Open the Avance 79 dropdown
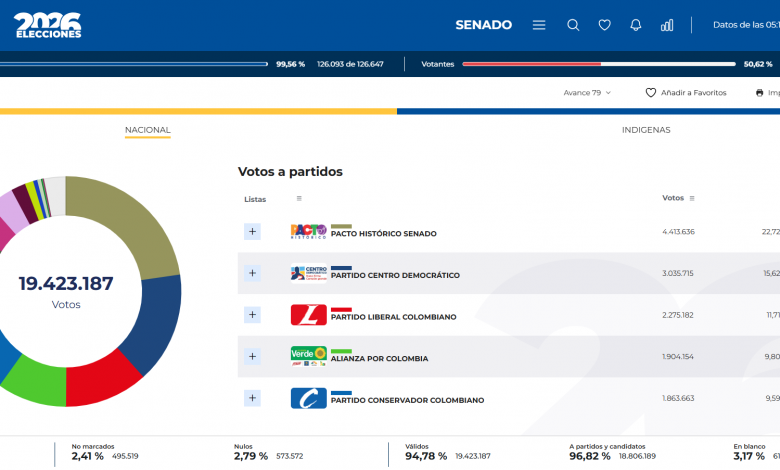The image size is (780, 470). (587, 92)
